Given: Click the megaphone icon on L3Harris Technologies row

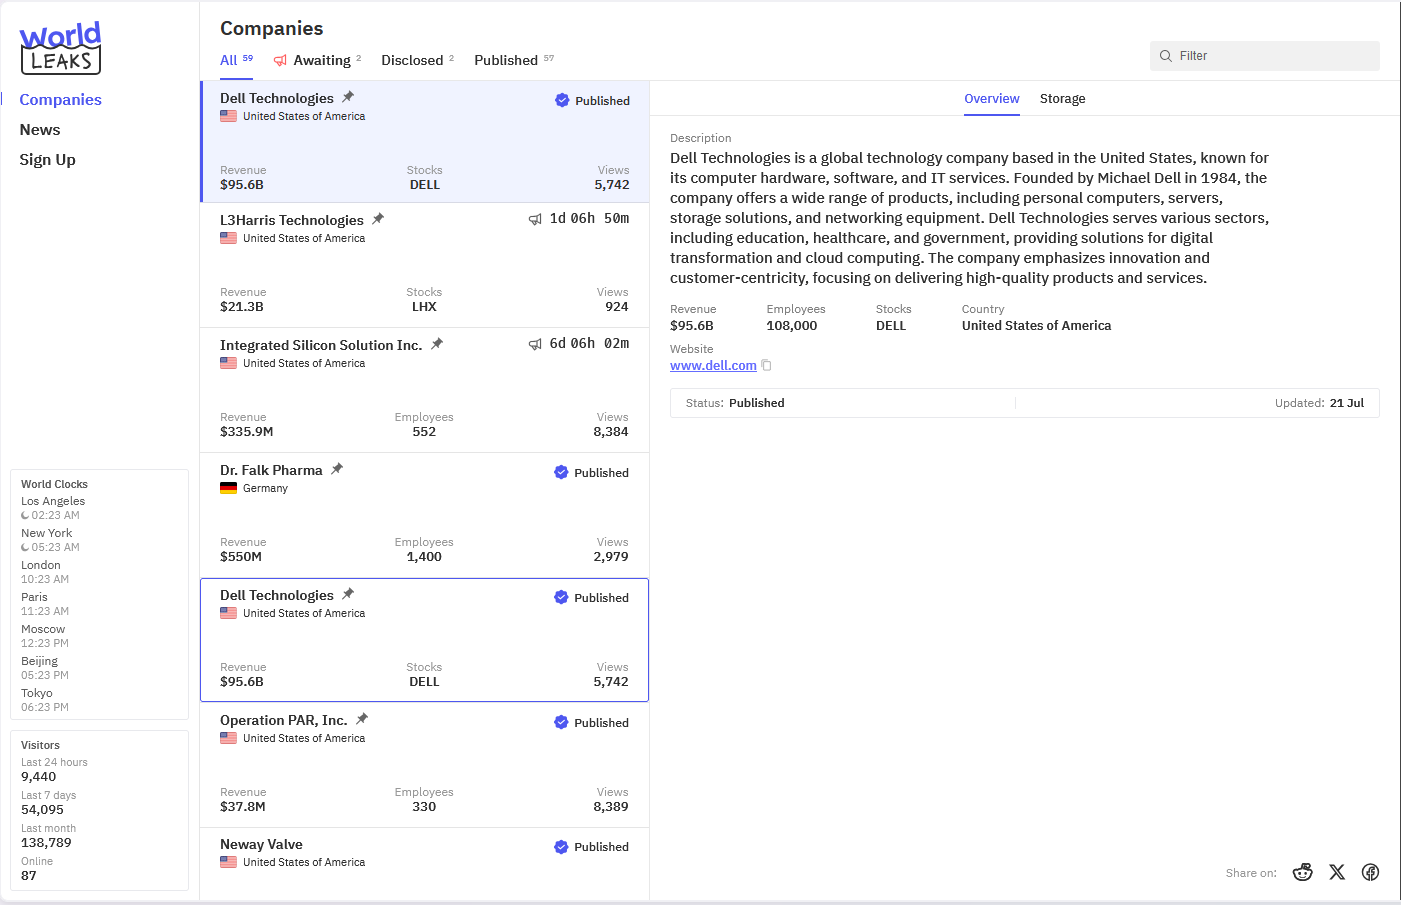Looking at the screenshot, I should 535,219.
